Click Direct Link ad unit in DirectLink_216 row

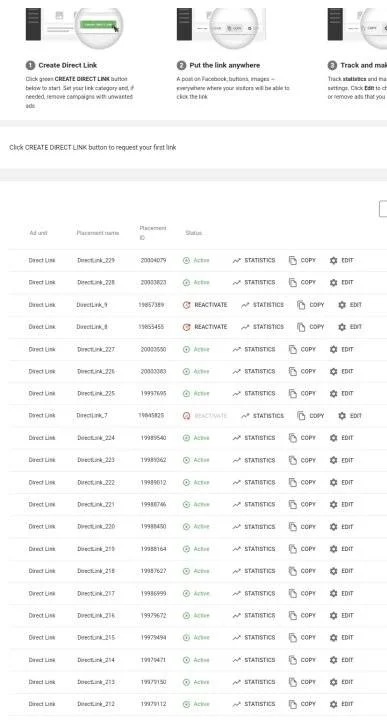click(42, 616)
